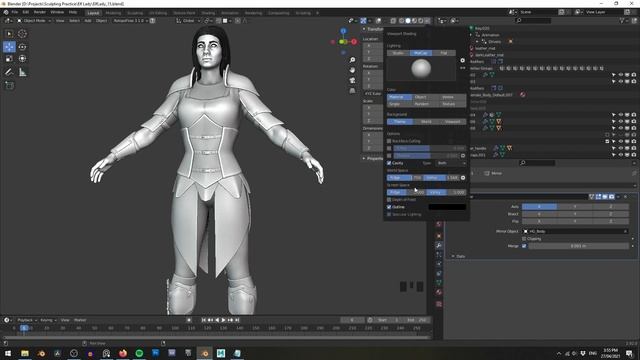640x360 pixels.
Task: Open the shading options dropdown arrow
Action: click(428, 20)
